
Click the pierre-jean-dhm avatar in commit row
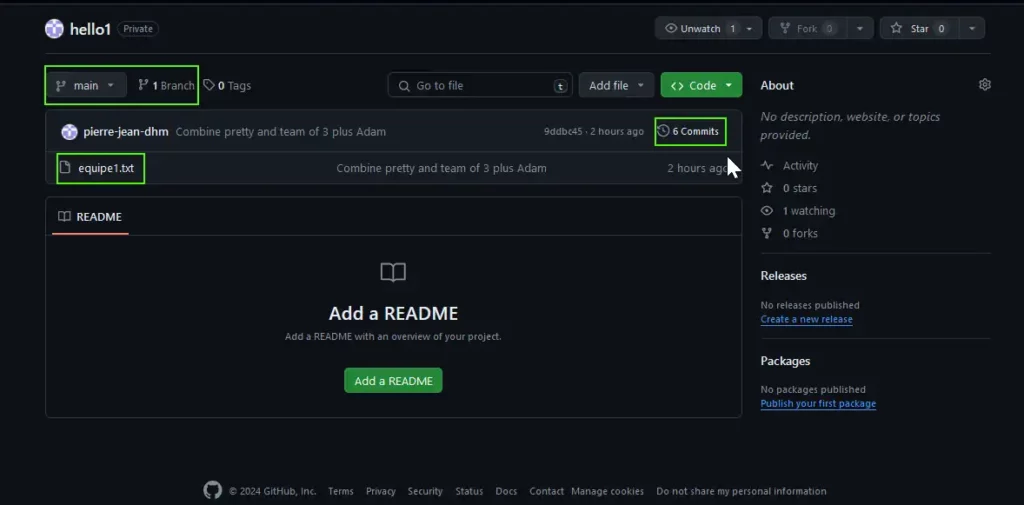coord(69,132)
